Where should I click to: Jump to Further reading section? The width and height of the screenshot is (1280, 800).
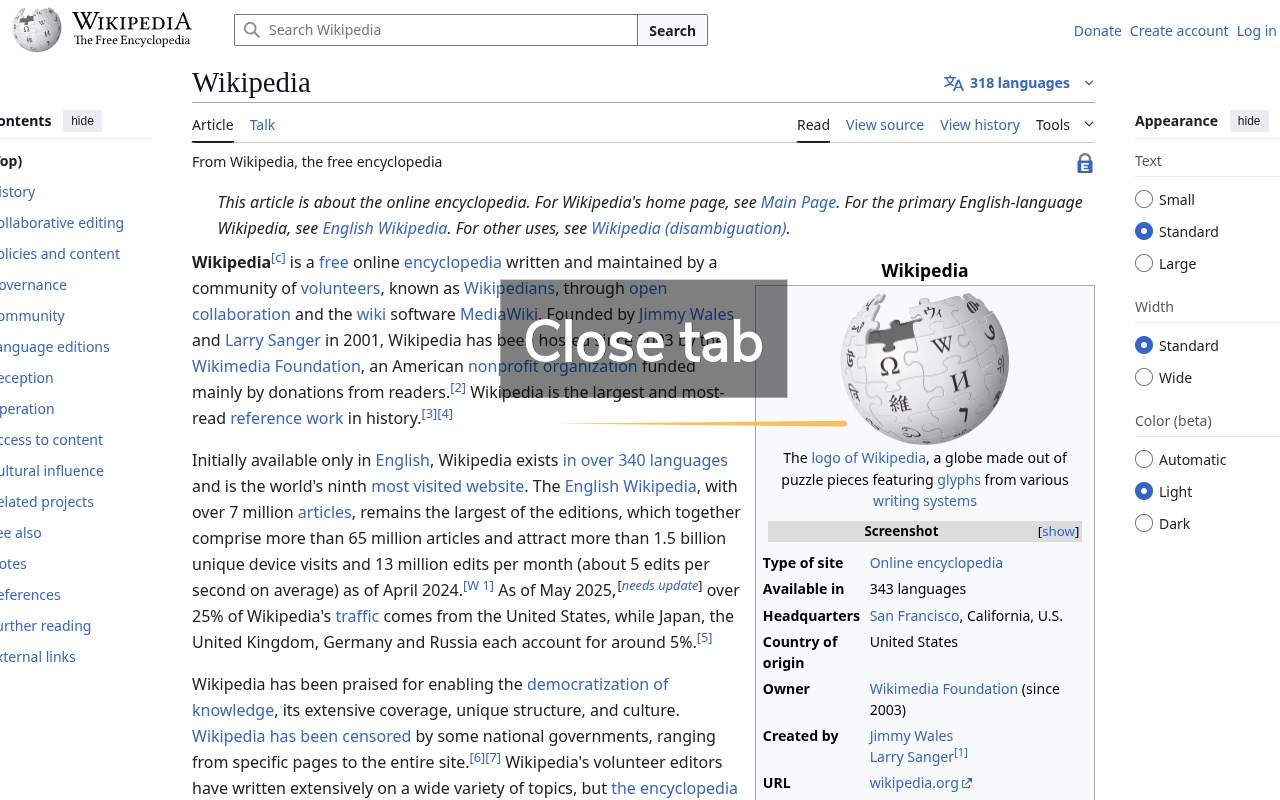44,626
